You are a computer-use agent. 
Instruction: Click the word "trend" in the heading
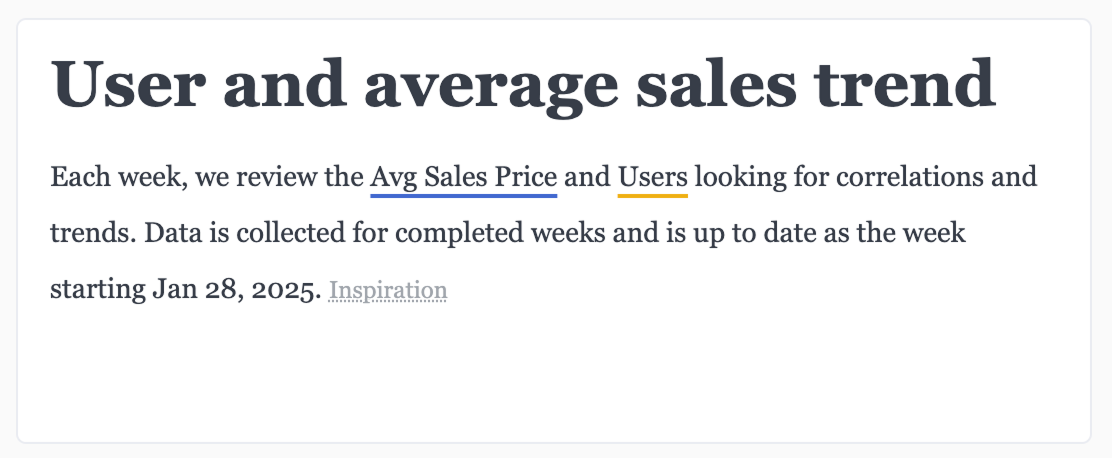click(905, 83)
